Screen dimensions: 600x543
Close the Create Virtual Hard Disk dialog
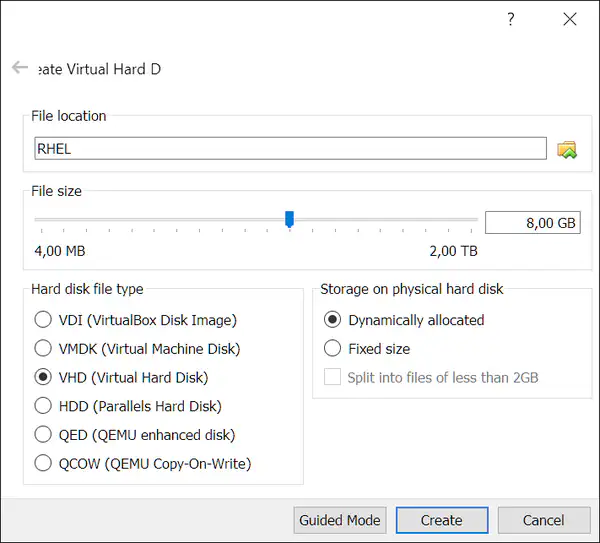[x=570, y=19]
